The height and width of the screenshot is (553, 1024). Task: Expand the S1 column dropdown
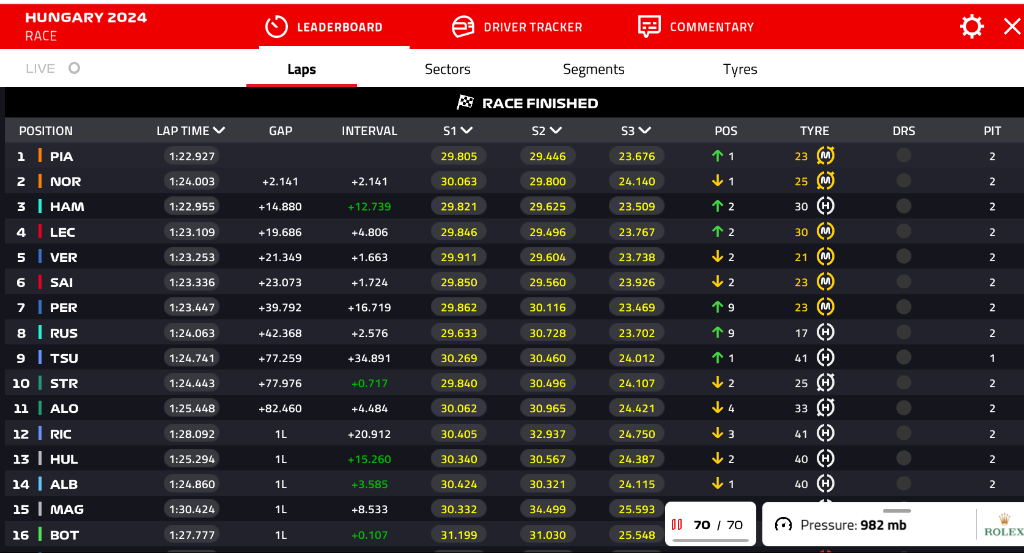tap(466, 131)
